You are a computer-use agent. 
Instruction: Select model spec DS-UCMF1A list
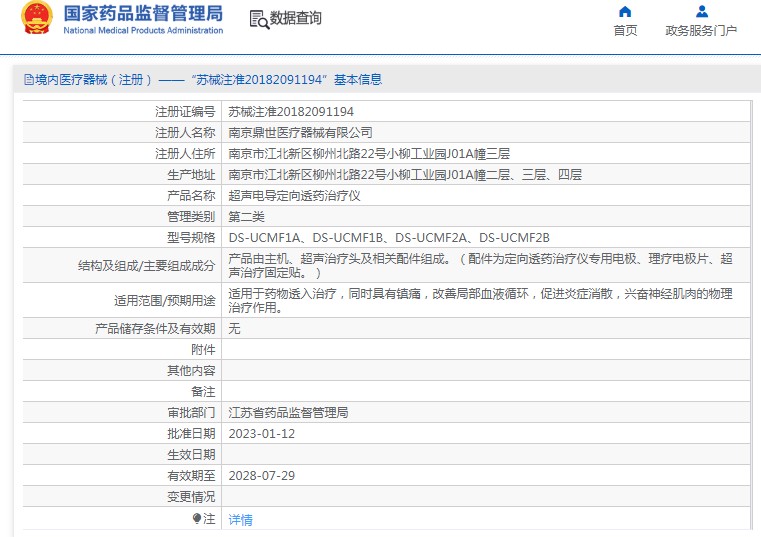389,237
